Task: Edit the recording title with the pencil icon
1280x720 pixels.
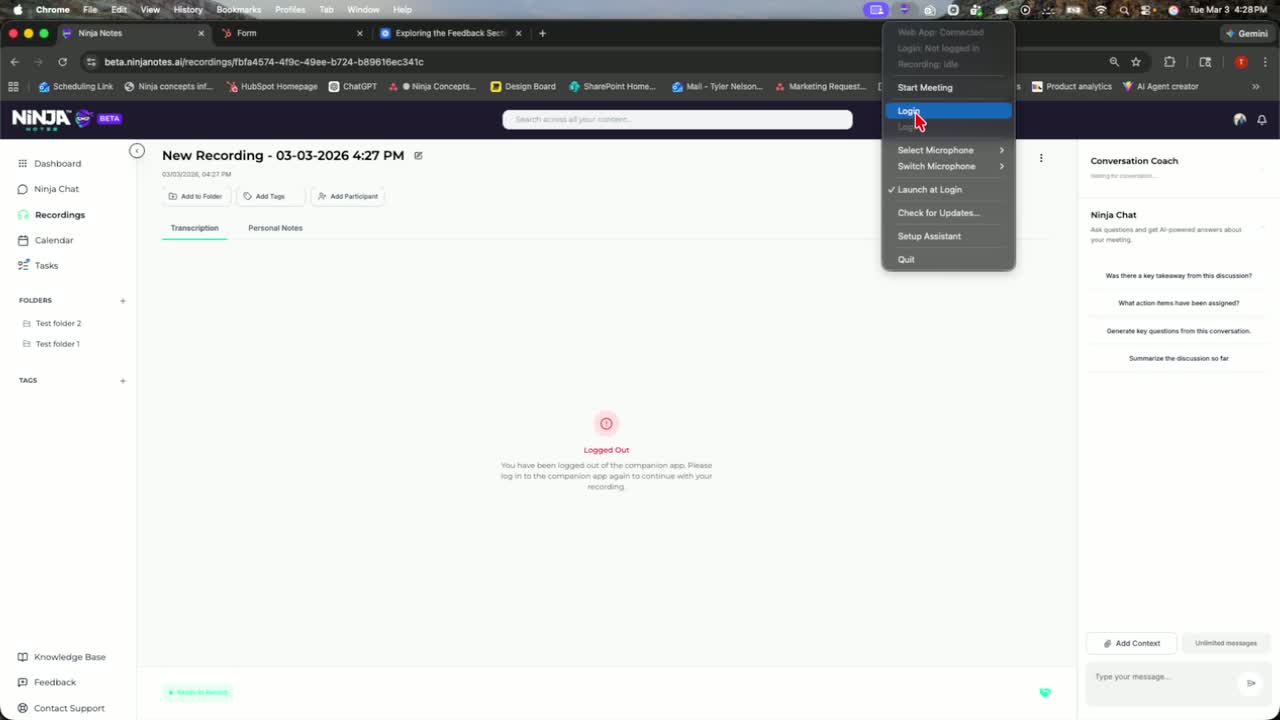Action: point(418,155)
